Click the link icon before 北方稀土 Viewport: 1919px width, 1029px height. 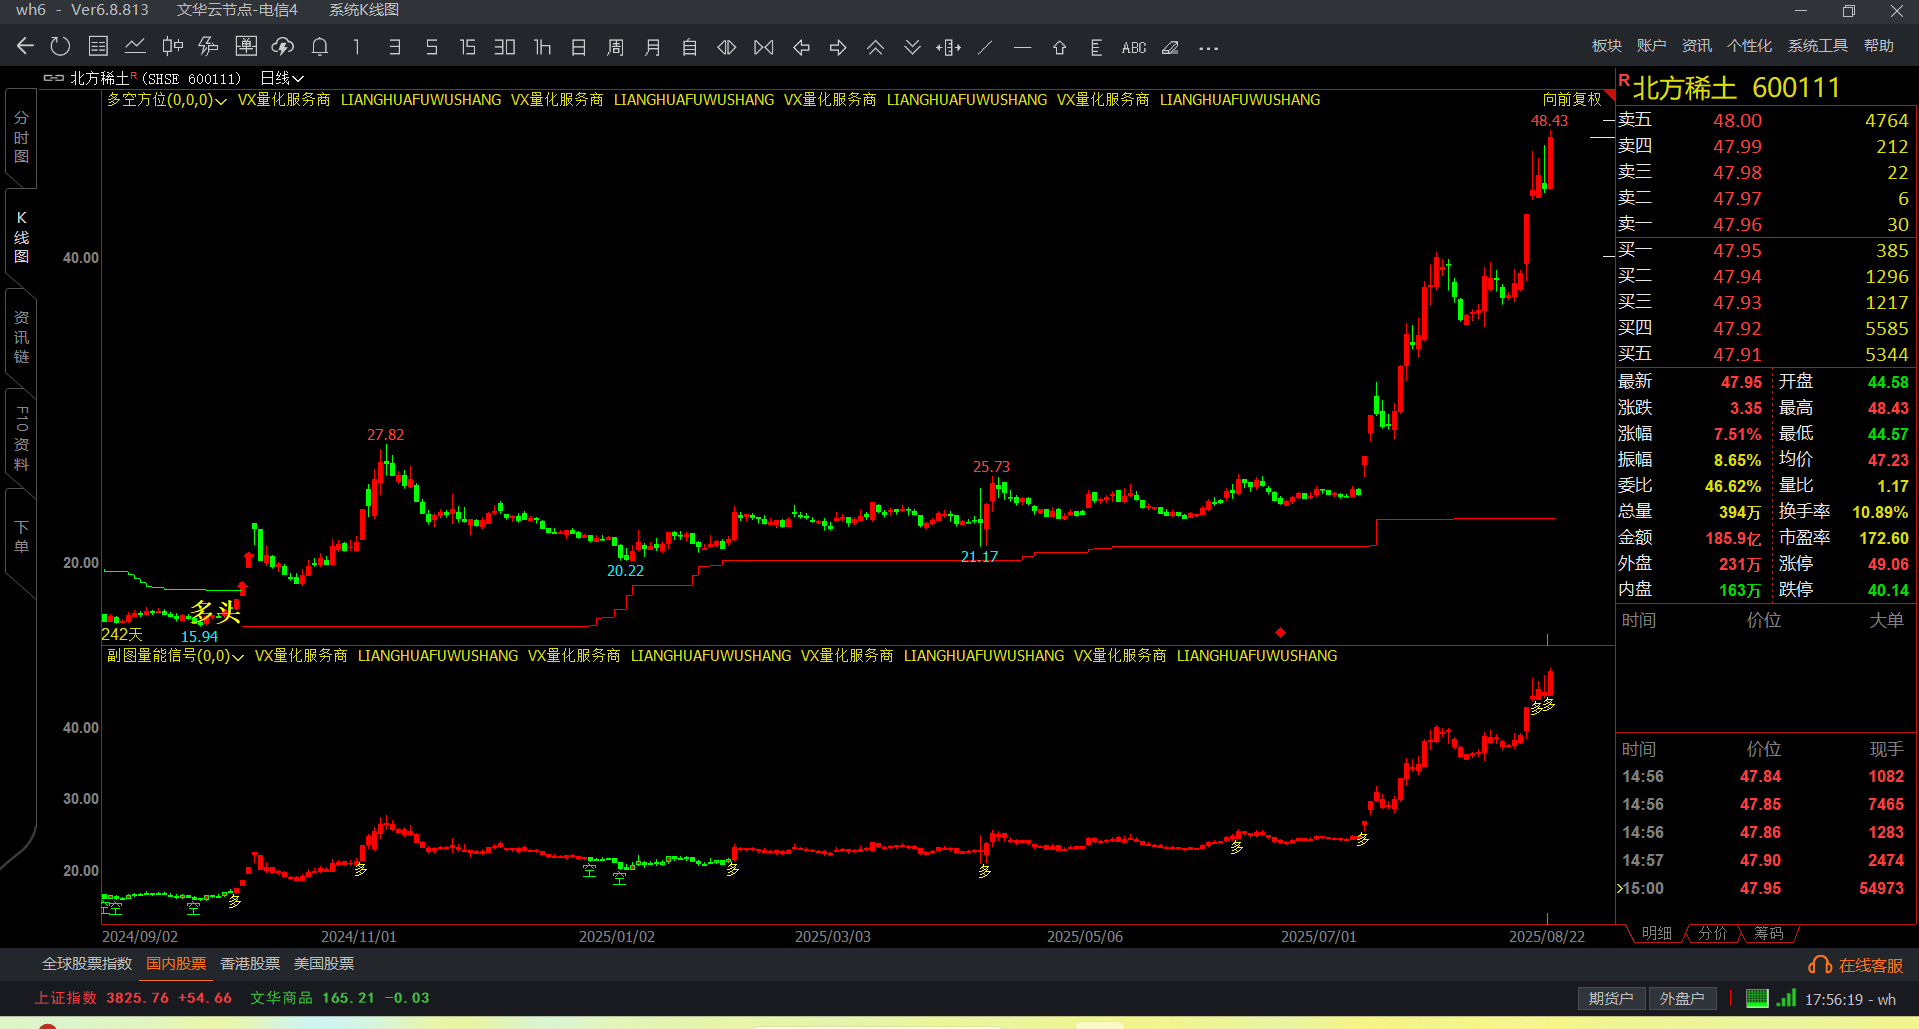click(53, 78)
